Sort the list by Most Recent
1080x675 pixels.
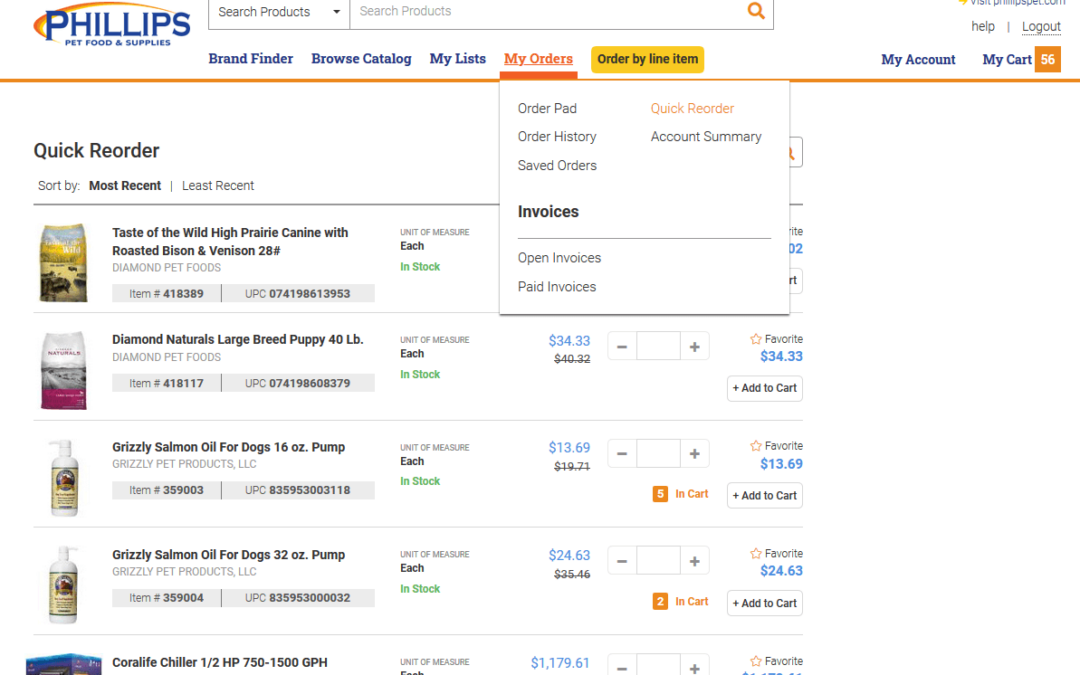[x=125, y=185]
